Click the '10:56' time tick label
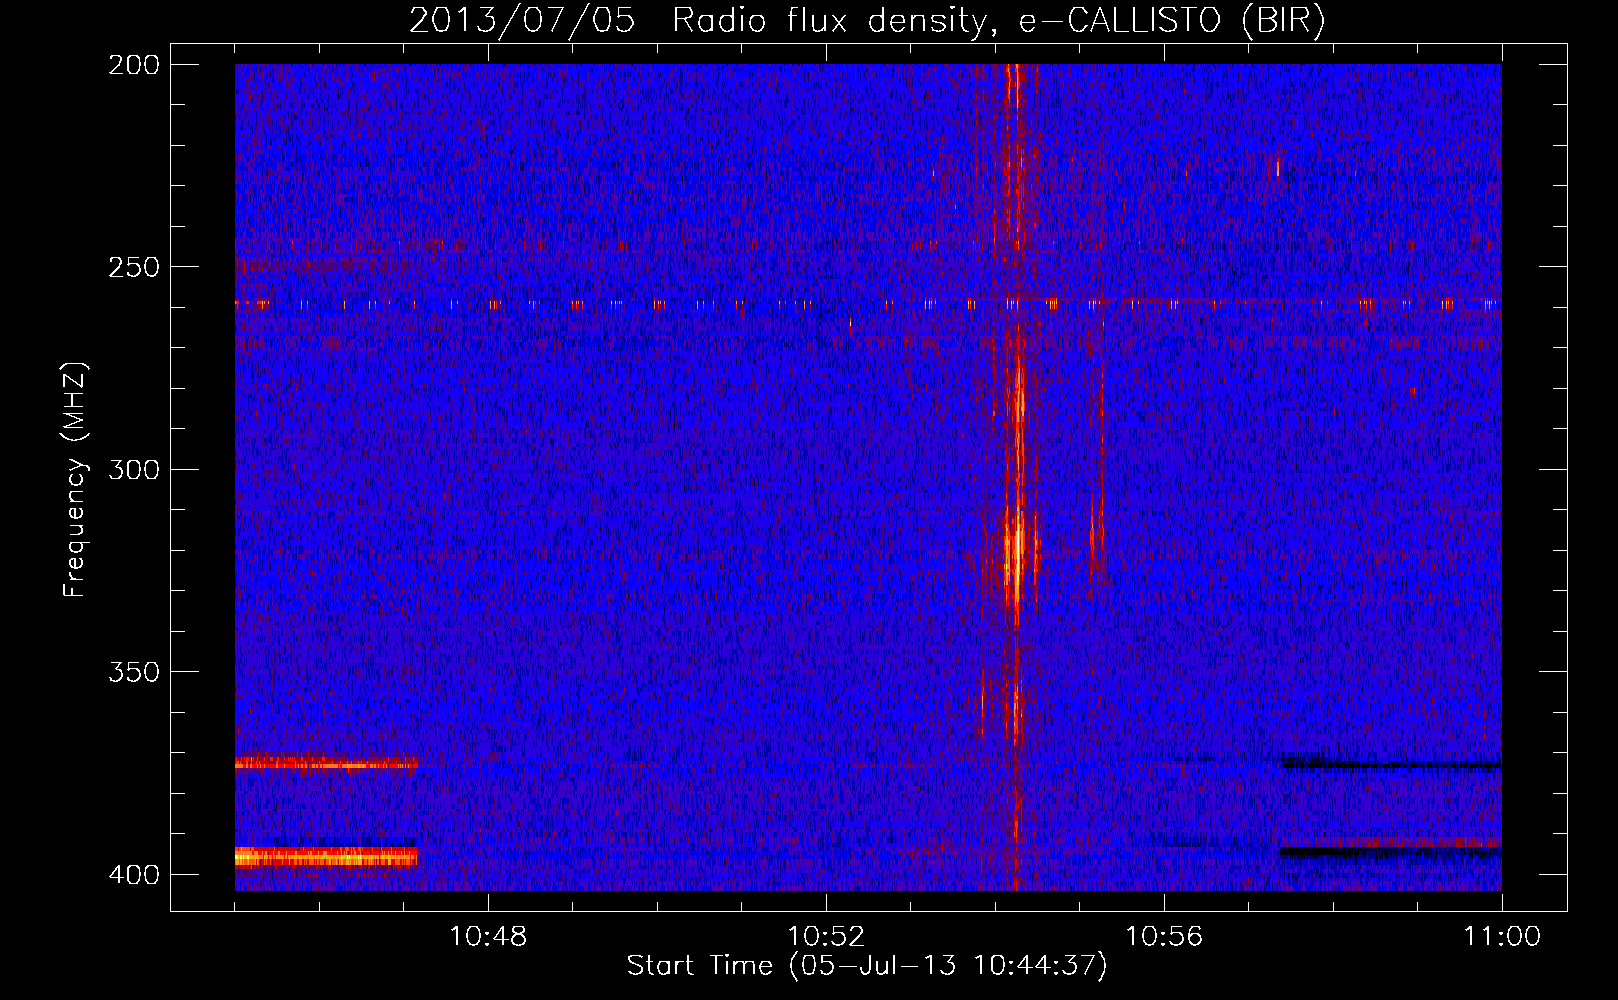 coord(1164,937)
